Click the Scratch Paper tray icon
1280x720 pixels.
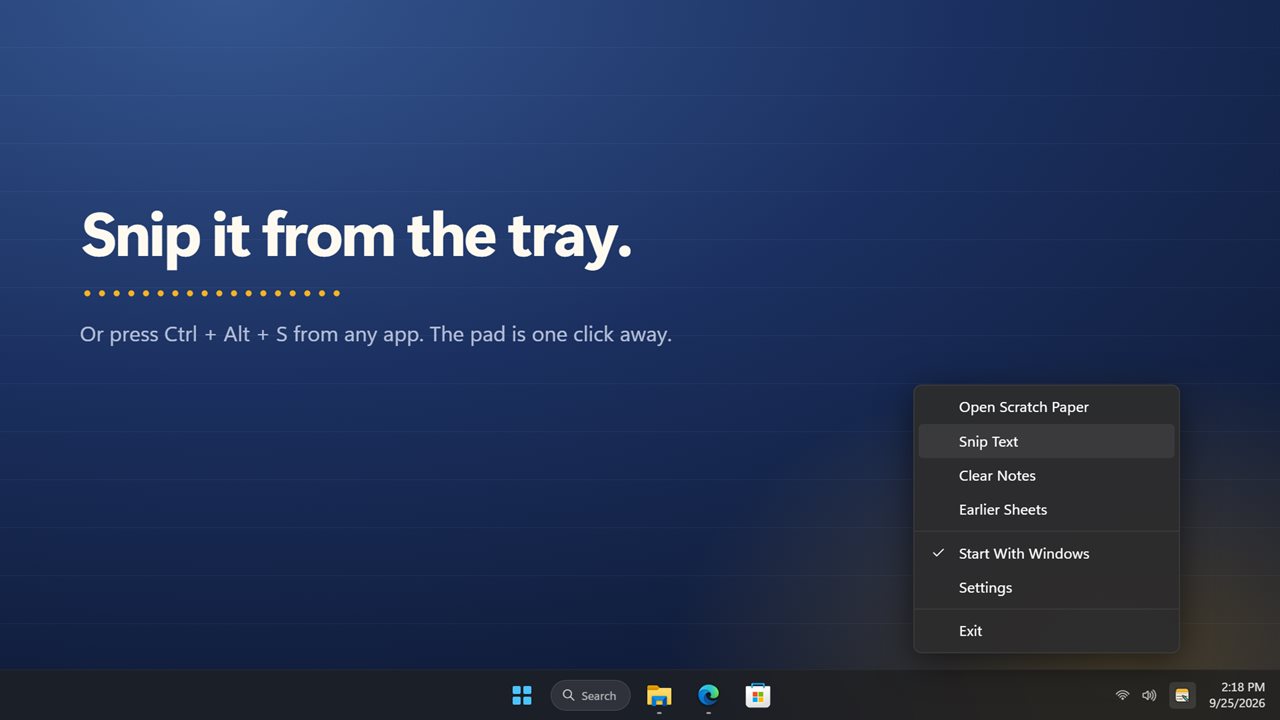pyautogui.click(x=1182, y=695)
